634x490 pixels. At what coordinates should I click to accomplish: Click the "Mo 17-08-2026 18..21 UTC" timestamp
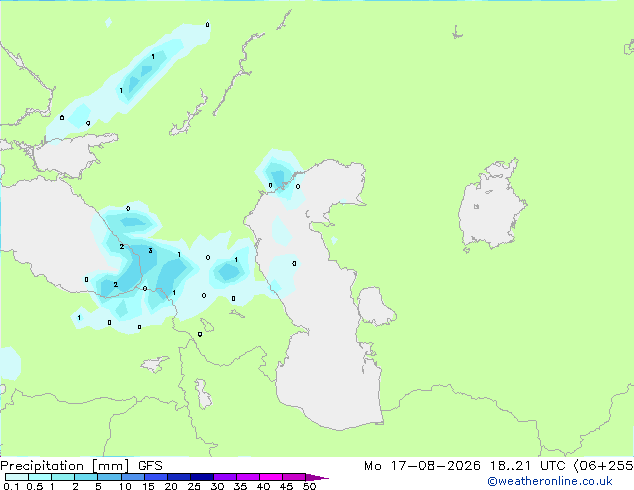point(464,466)
